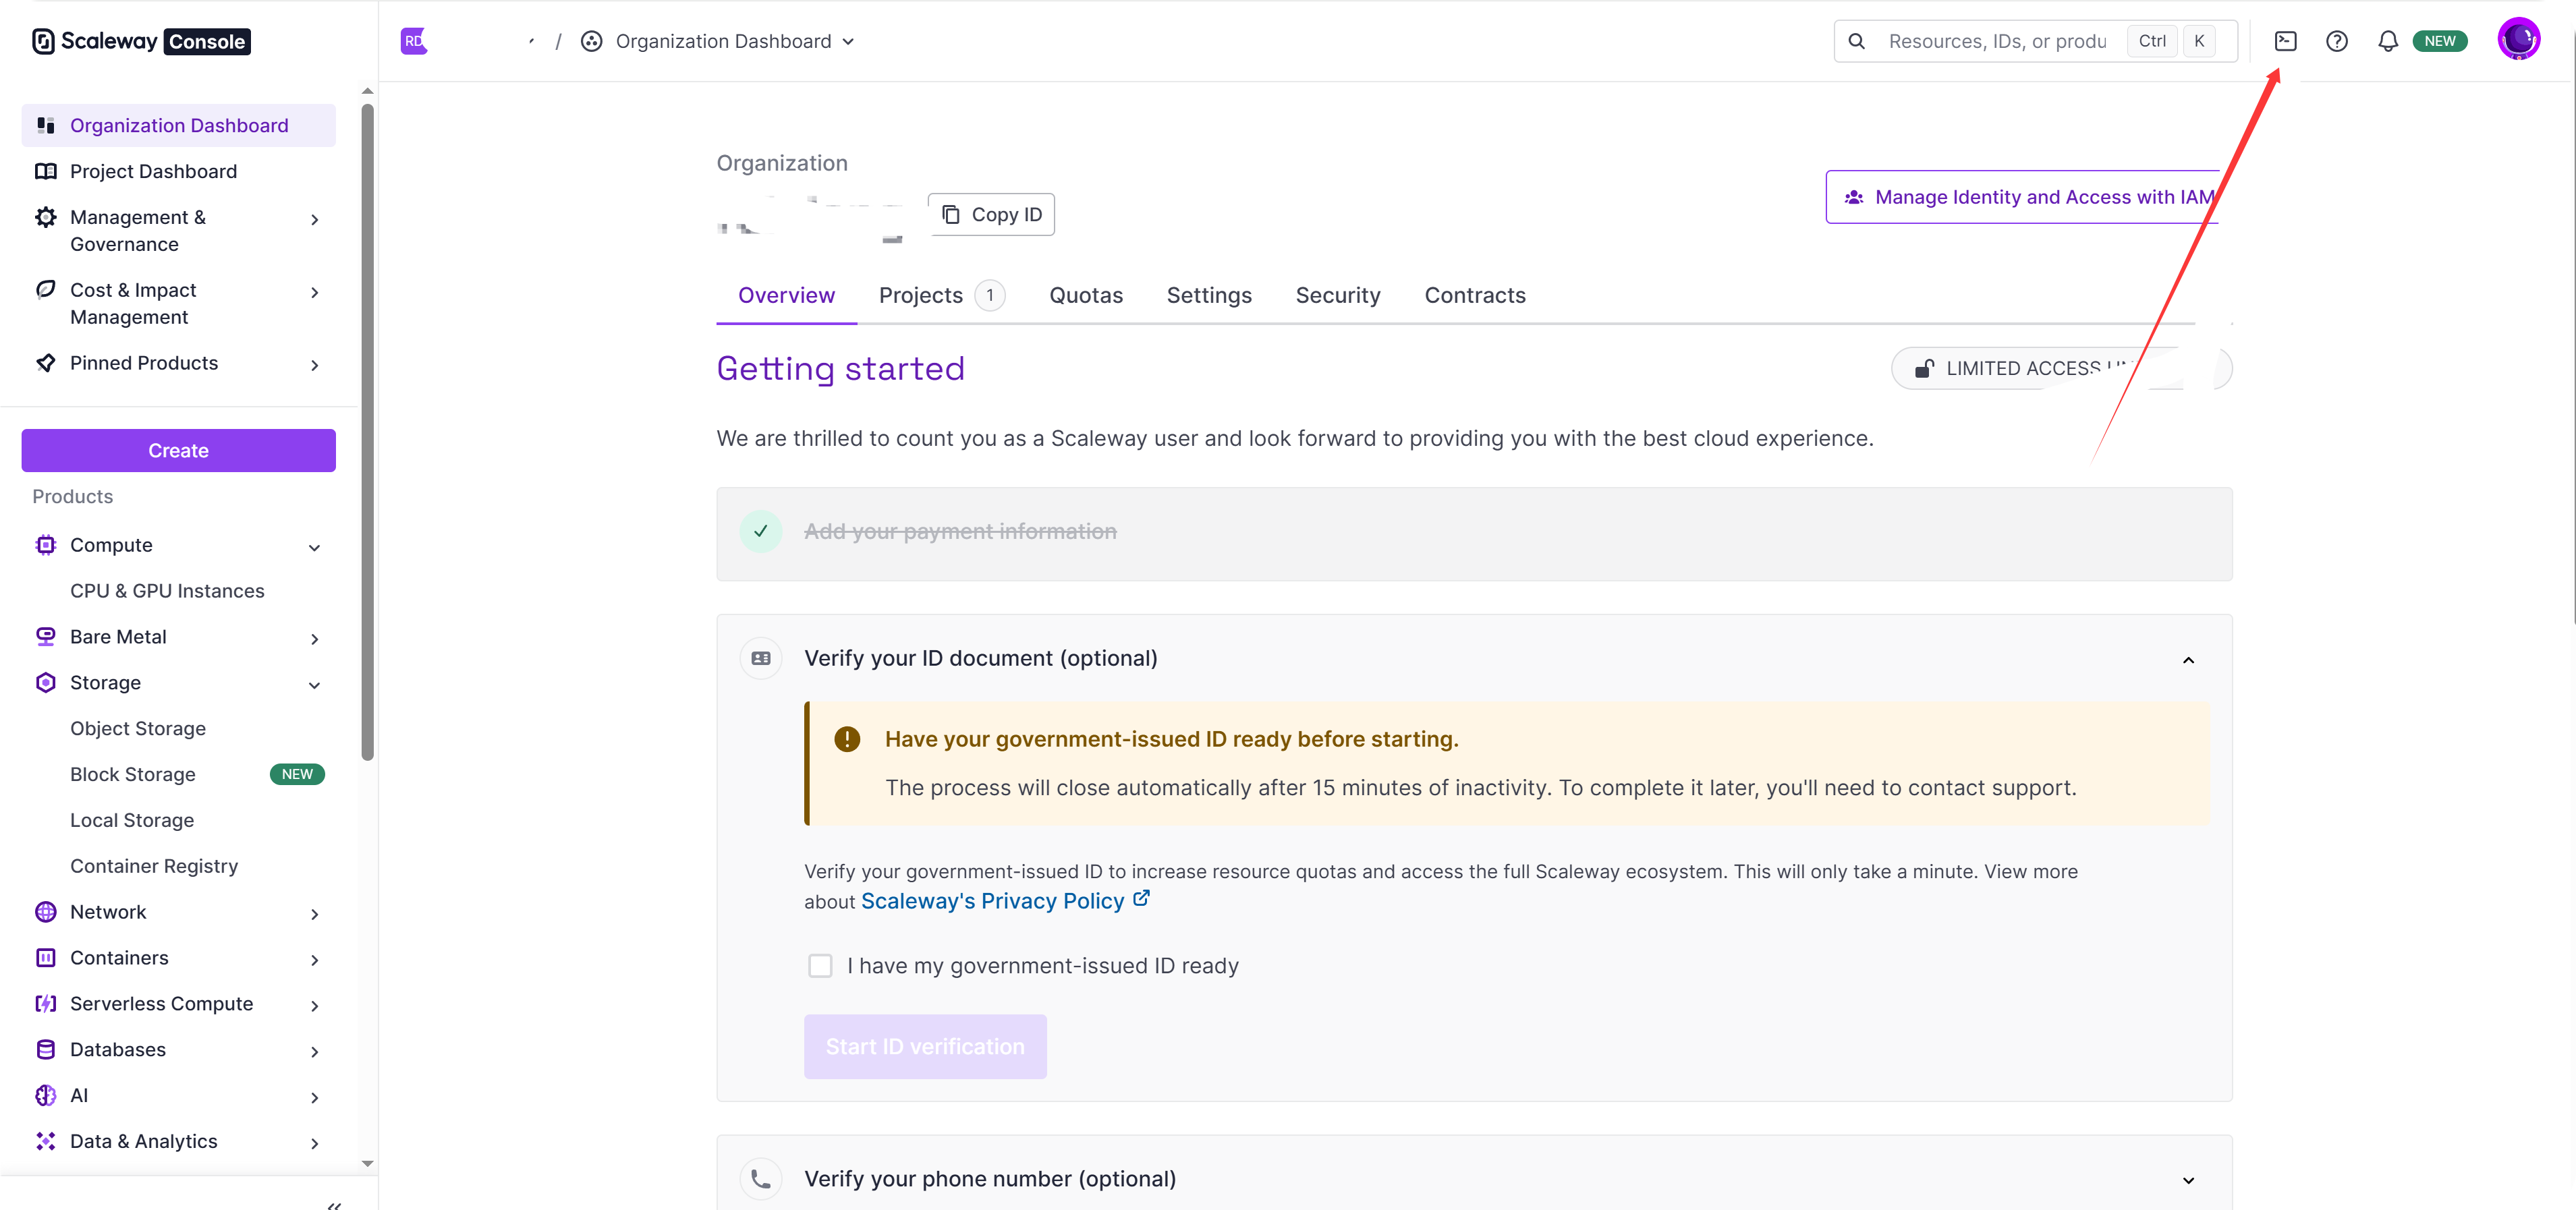Click the LIMITED ACCESS badge

coord(2061,369)
